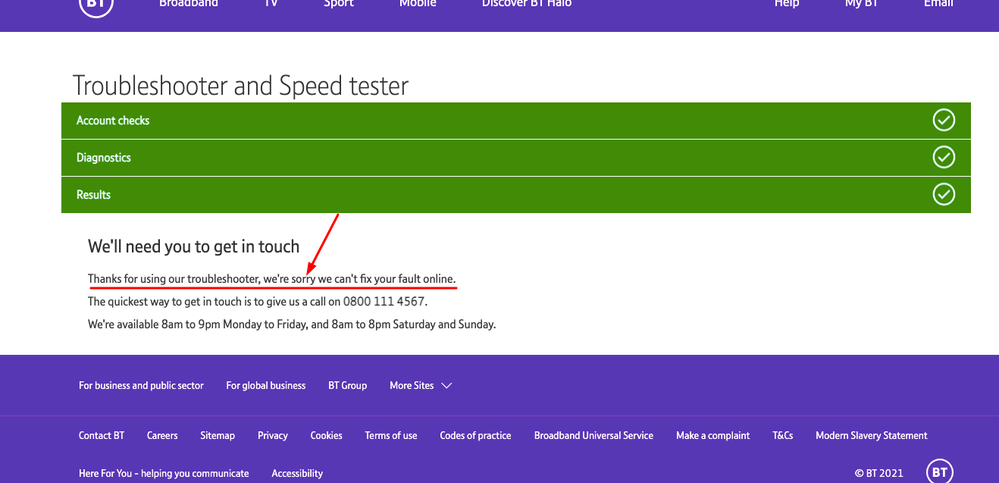Click For business and public sector
Viewport: 999px width, 483px height.
(x=141, y=385)
